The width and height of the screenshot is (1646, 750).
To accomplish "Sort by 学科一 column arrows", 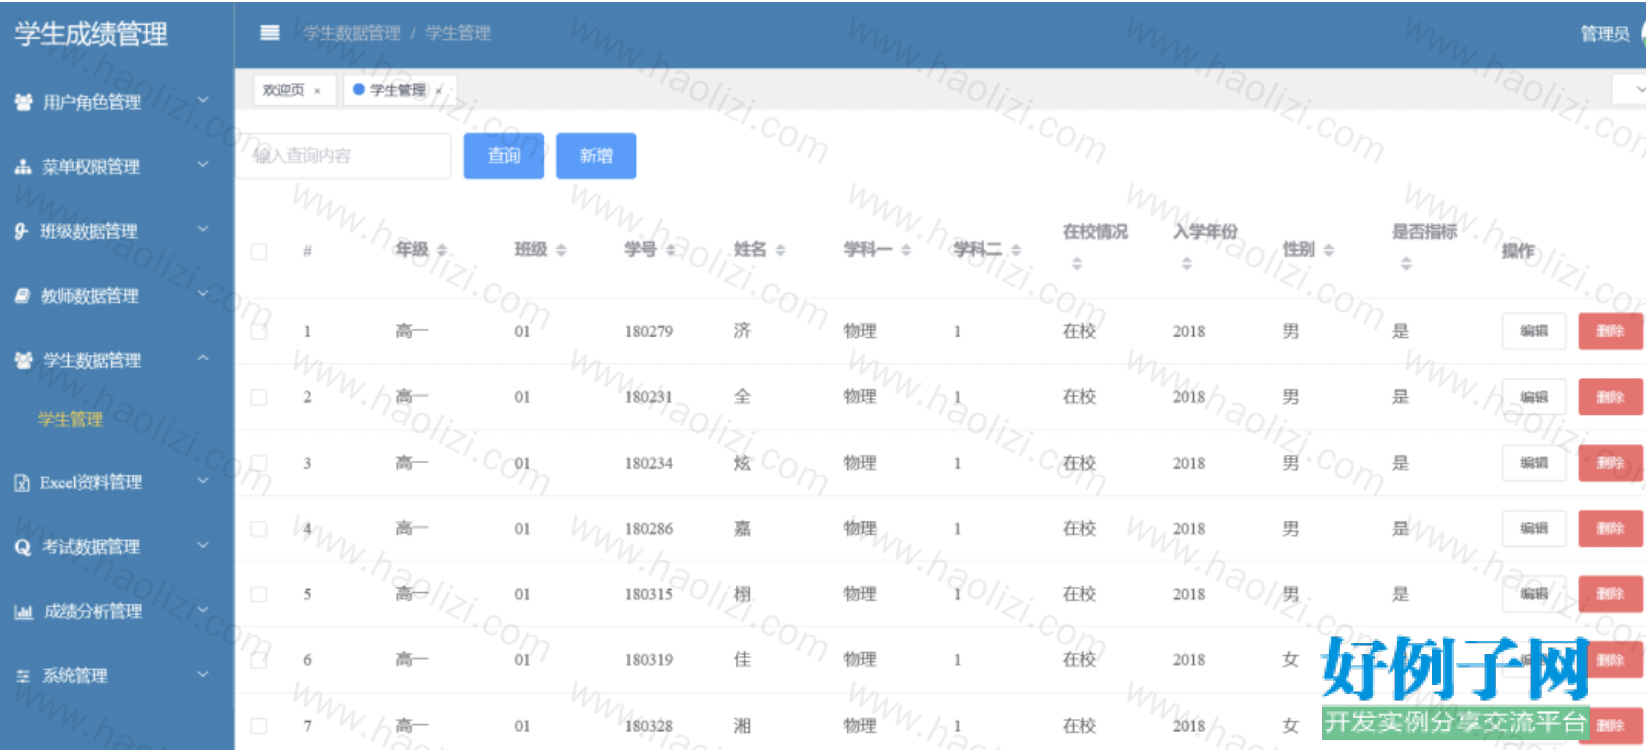I will [x=906, y=250].
